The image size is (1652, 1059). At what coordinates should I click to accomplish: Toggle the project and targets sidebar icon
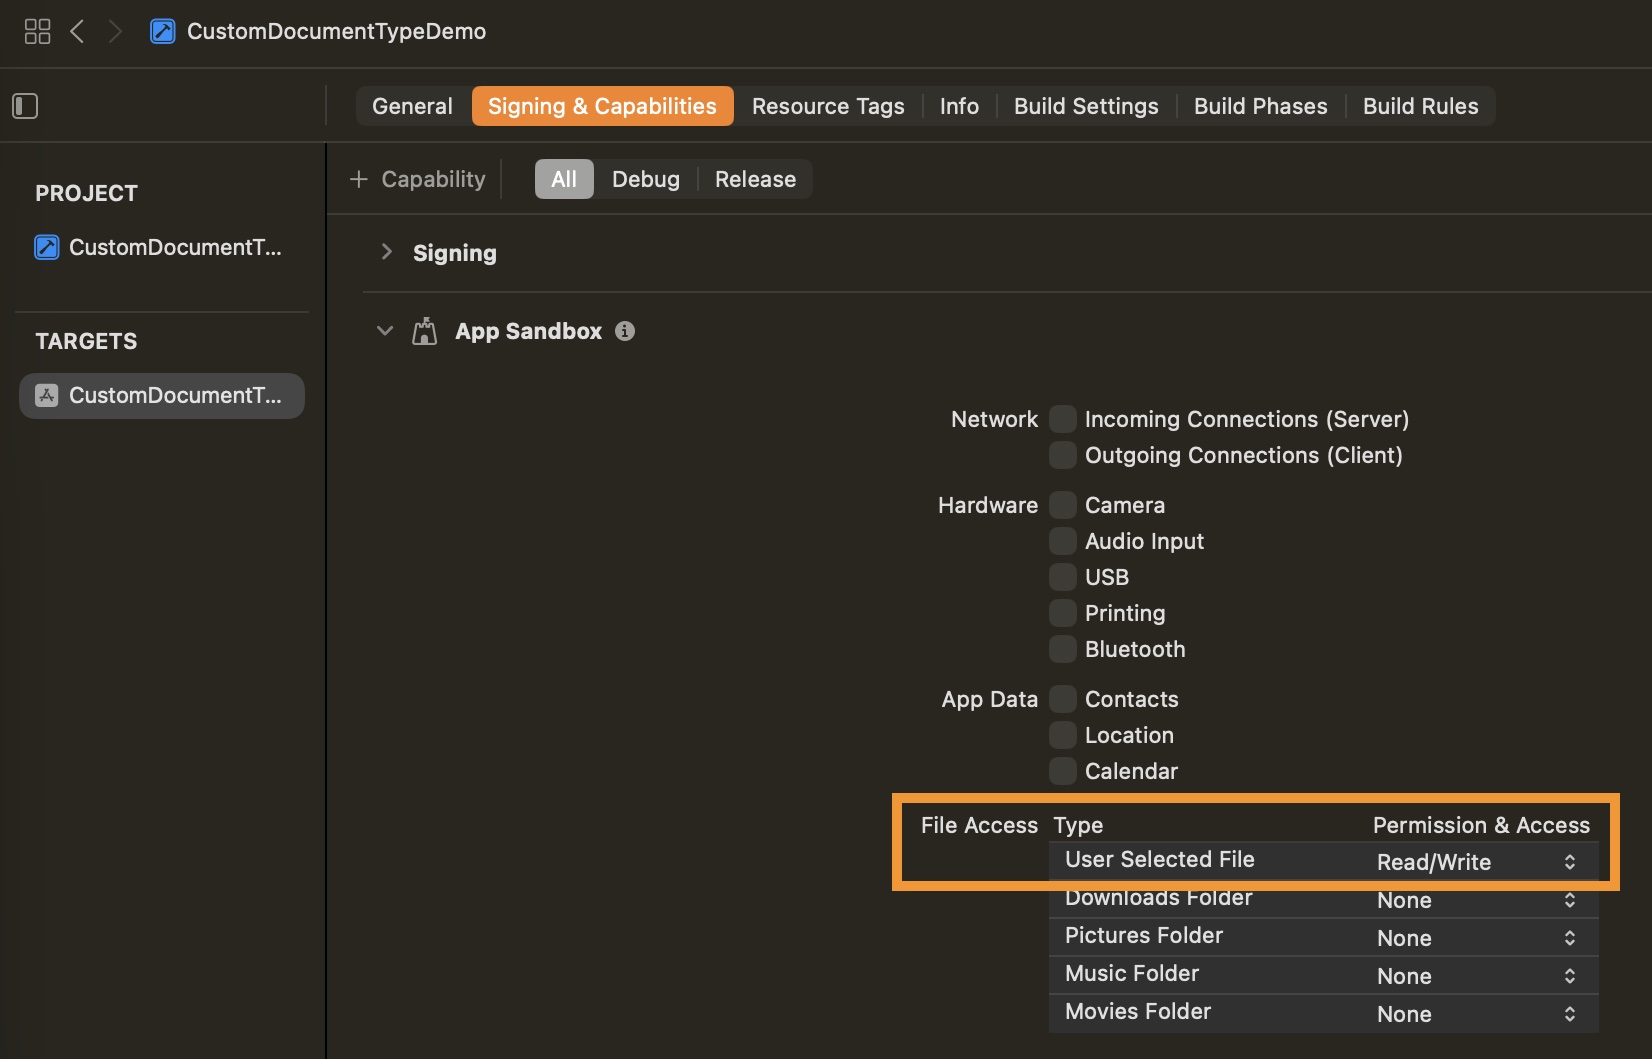tap(25, 106)
